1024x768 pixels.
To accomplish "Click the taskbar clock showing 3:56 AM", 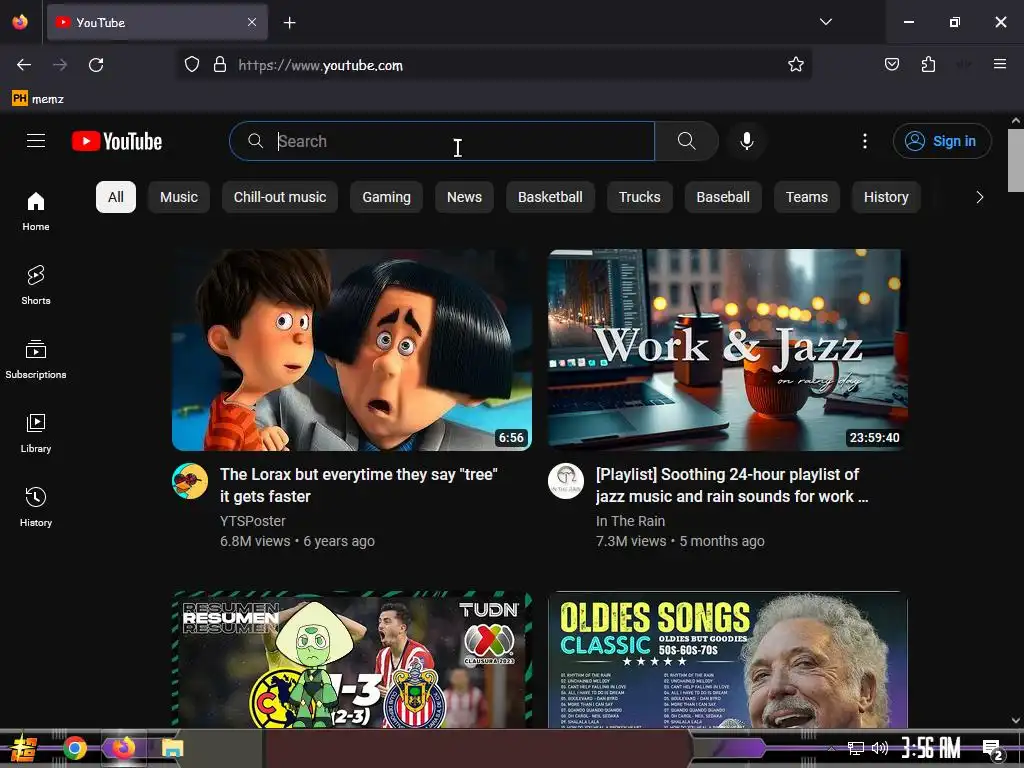I will (931, 748).
